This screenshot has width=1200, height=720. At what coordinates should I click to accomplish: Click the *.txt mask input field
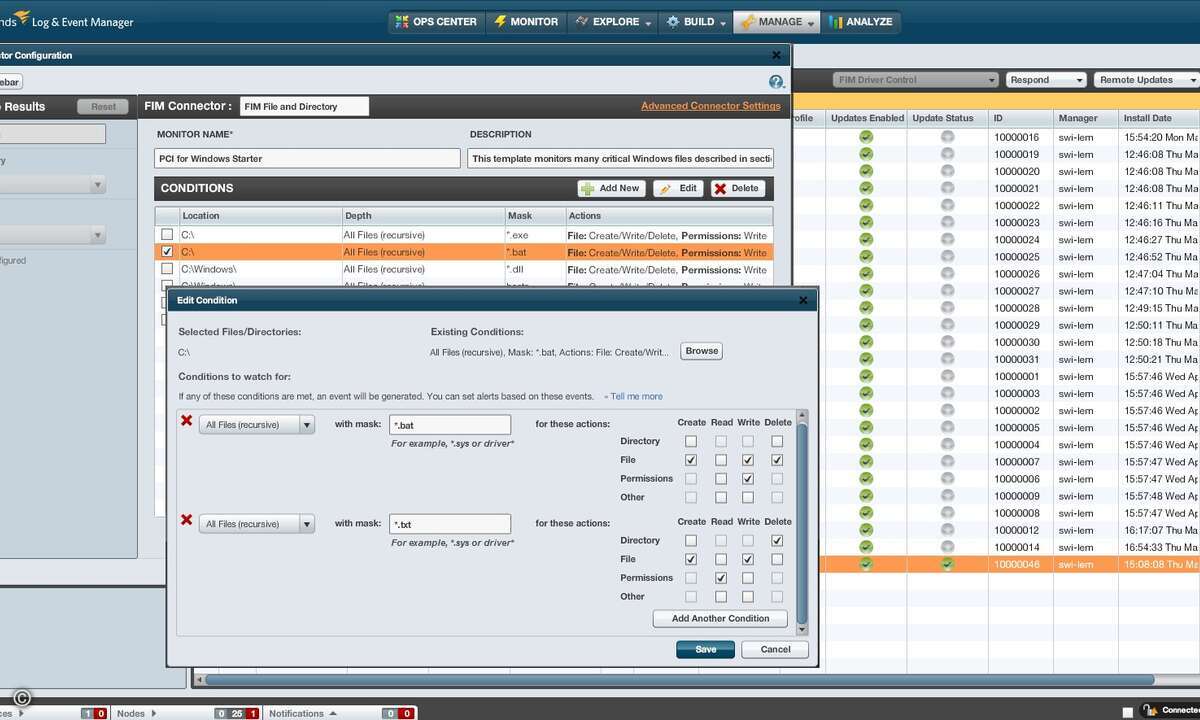(450, 523)
